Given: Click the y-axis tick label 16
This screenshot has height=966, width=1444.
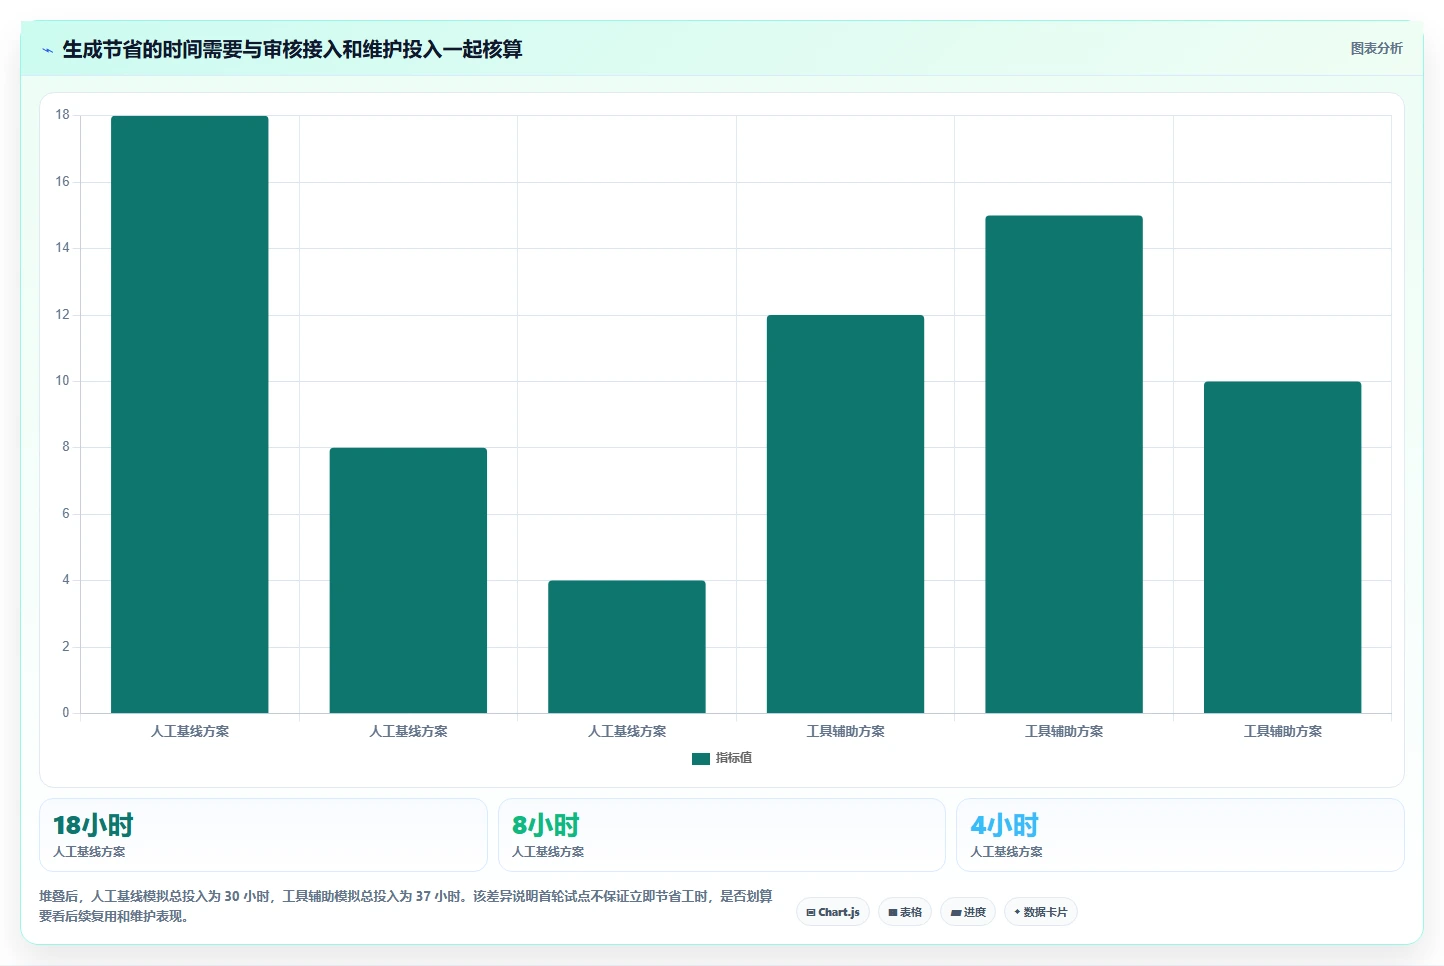Looking at the screenshot, I should tap(63, 182).
